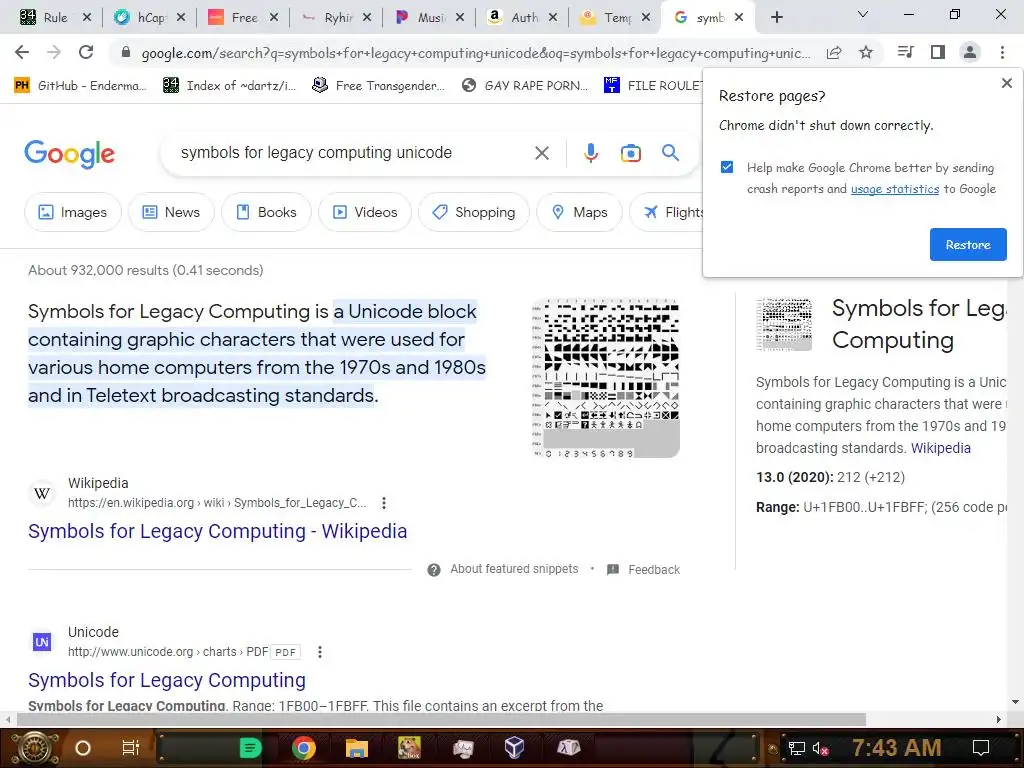Search by image camera icon
Viewport: 1024px width, 768px height.
tap(630, 153)
